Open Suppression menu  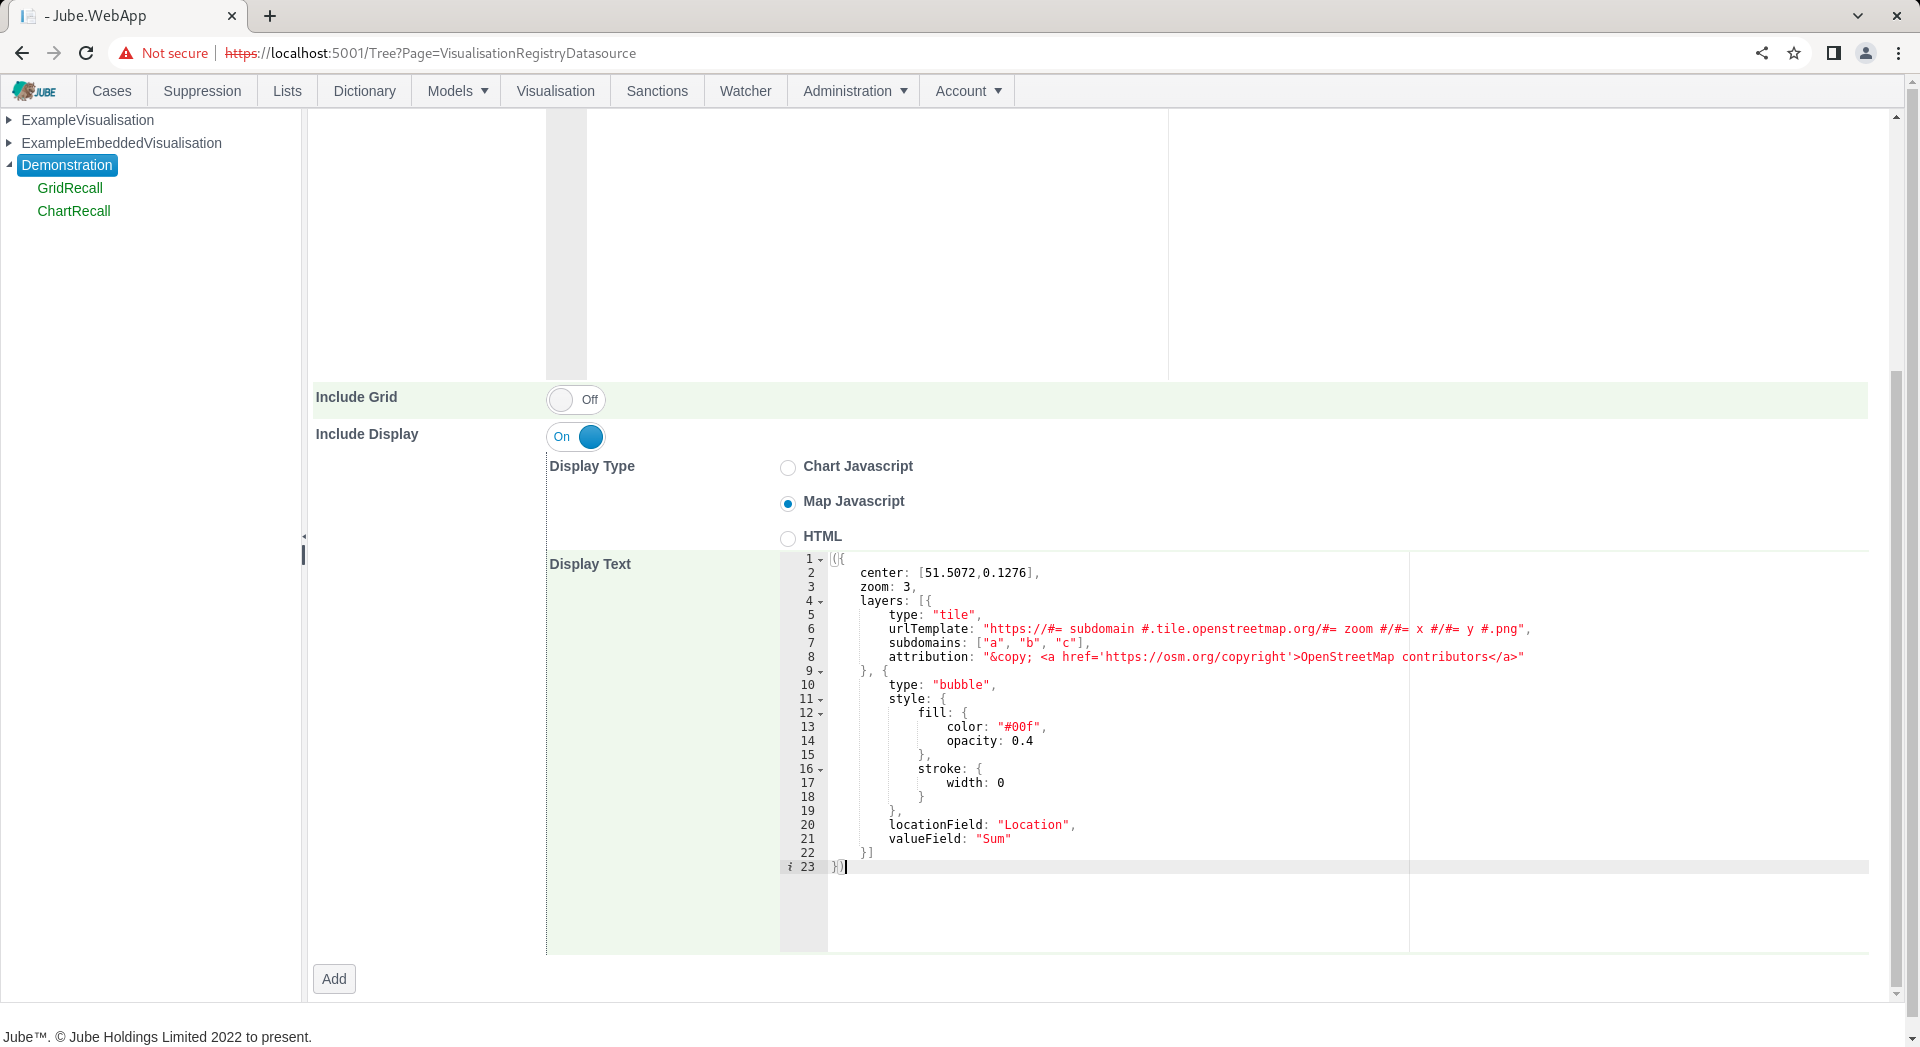coord(202,91)
